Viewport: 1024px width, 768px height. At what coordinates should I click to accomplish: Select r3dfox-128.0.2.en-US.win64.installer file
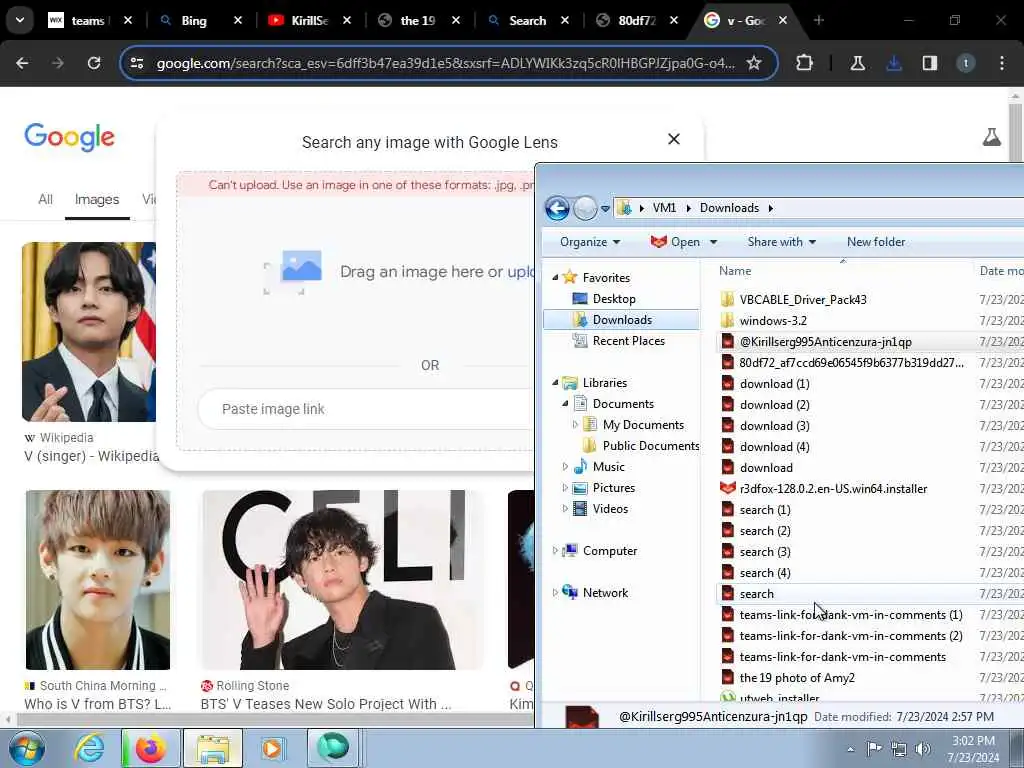point(833,488)
